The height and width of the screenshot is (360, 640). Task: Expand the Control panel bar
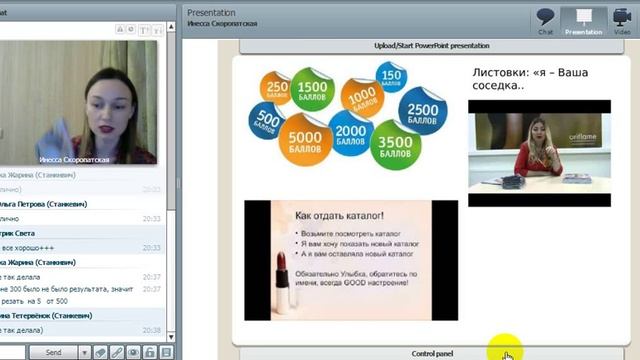431,353
